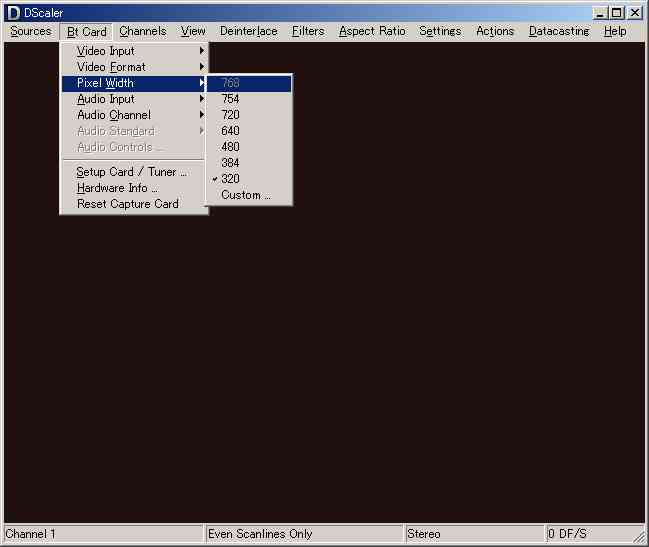Expand the Video Input submenu
This screenshot has height=547, width=649.
[134, 51]
